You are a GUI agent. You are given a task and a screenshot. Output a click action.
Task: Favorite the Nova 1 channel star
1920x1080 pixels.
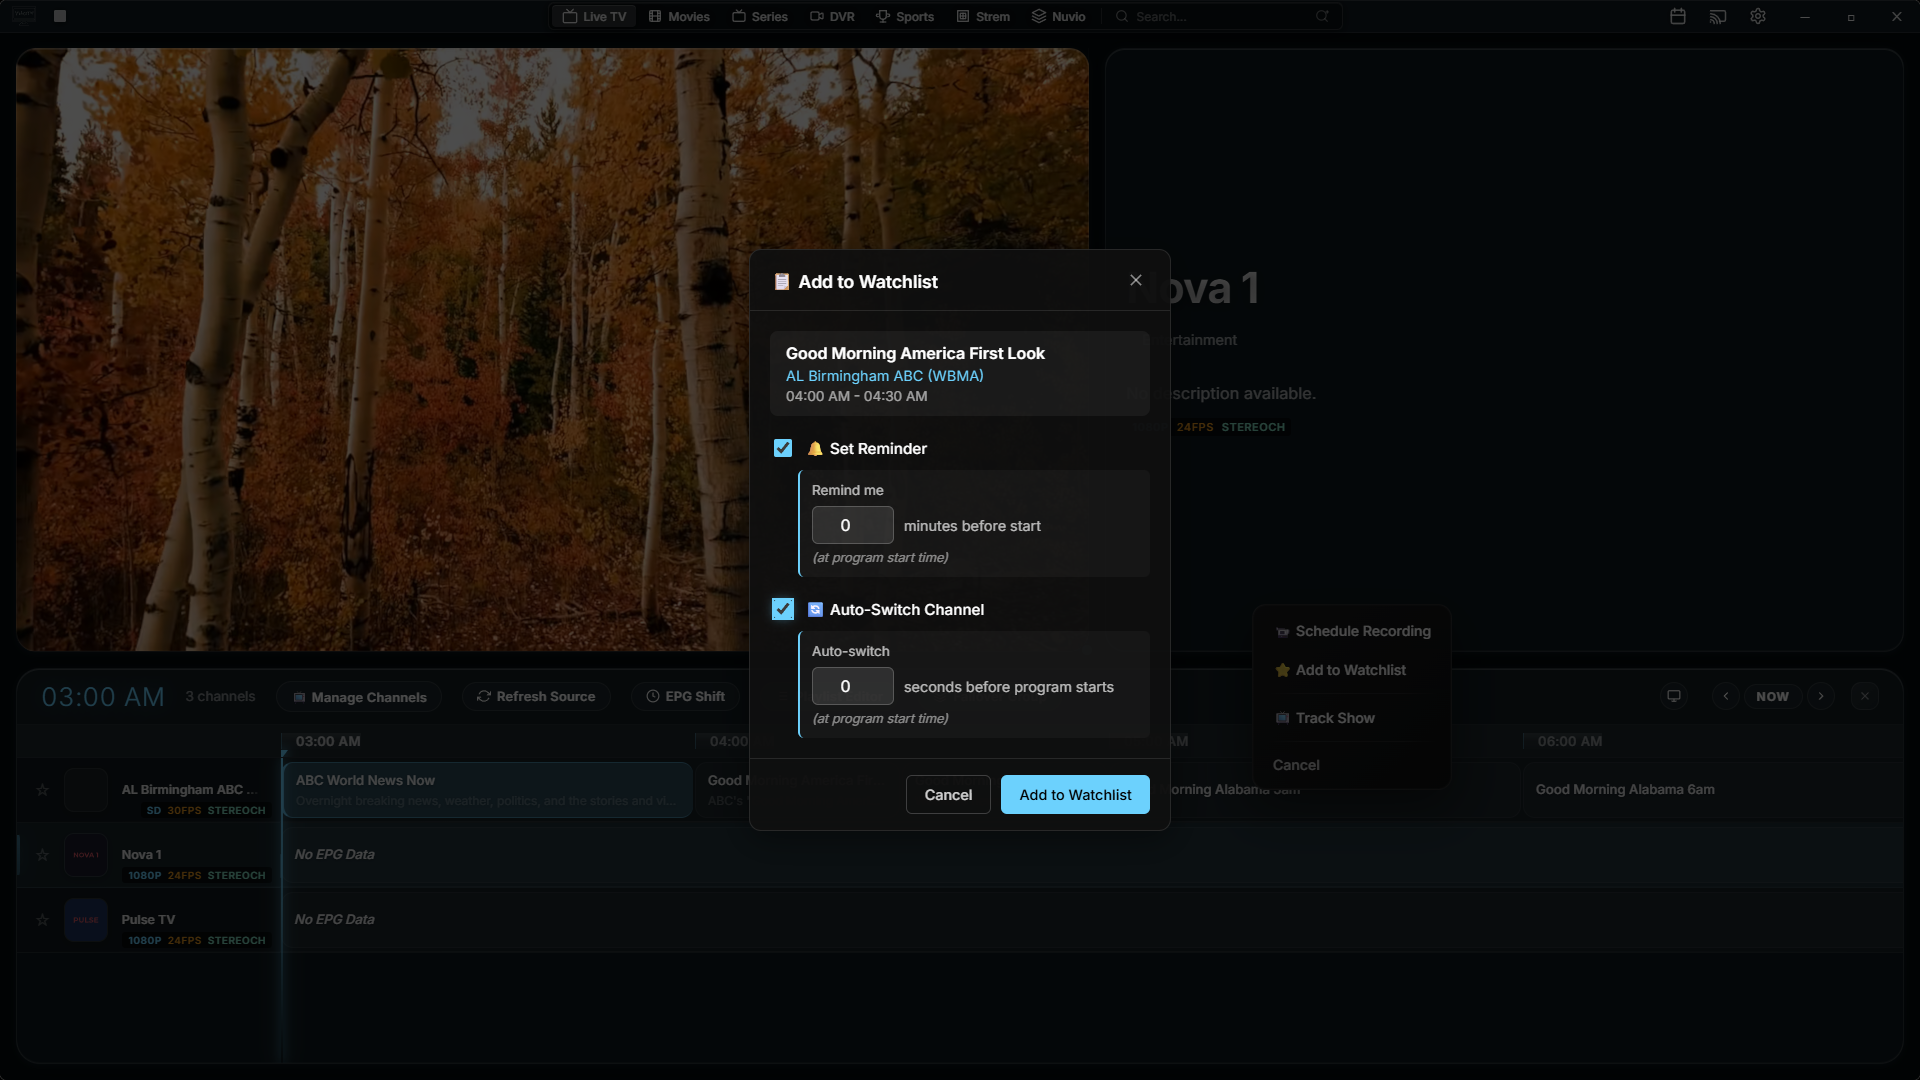[42, 855]
